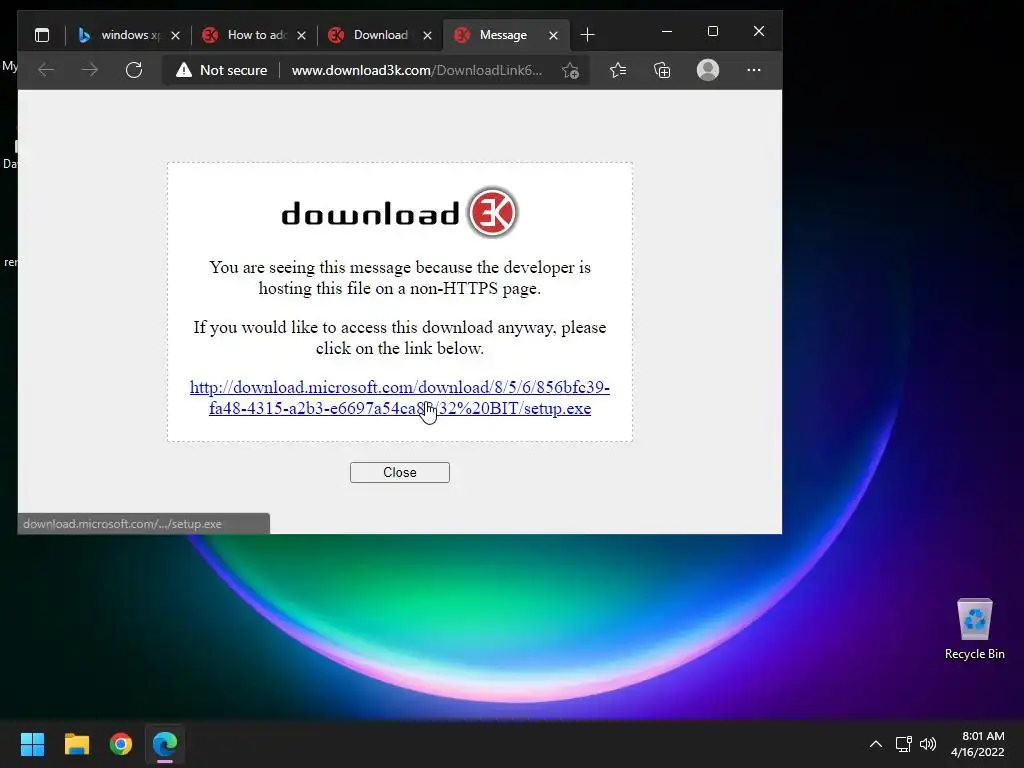Click the Close button on the page
Viewport: 1024px width, 768px height.
400,472
